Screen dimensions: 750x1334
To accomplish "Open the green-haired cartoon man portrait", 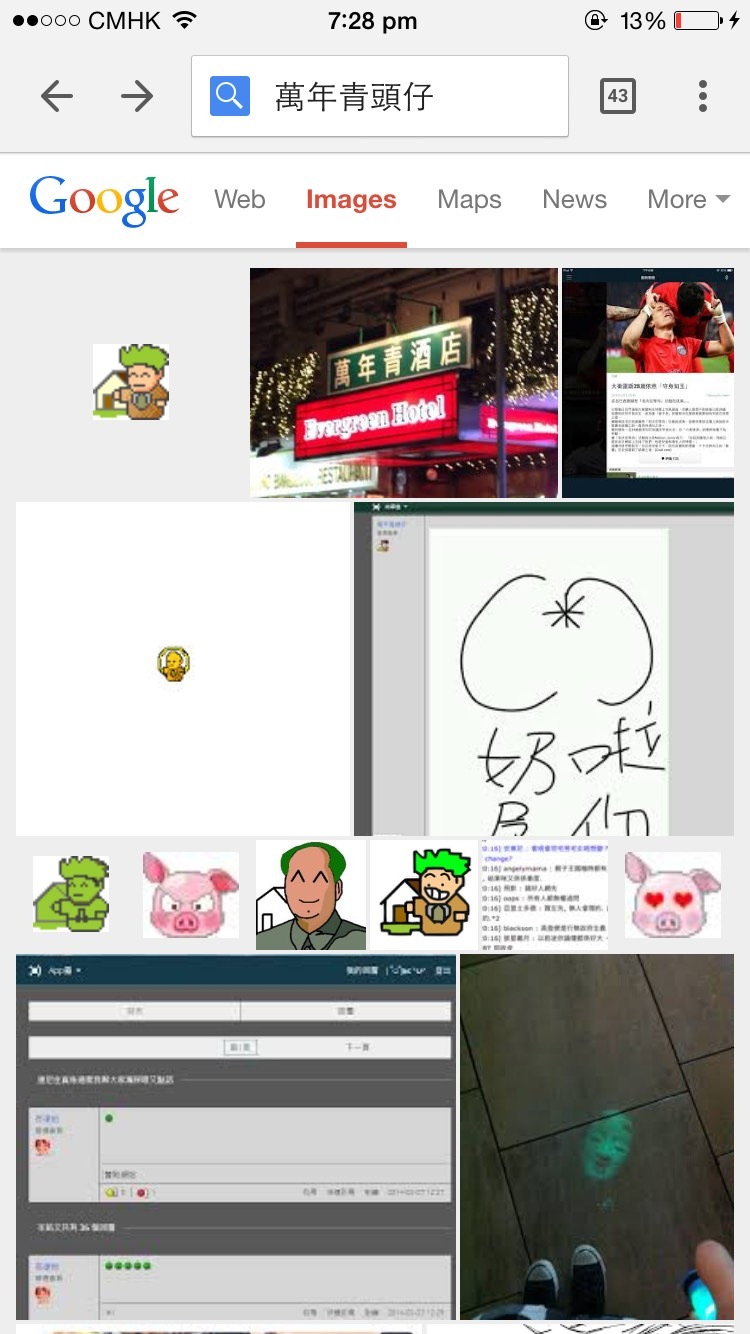I will 311,895.
